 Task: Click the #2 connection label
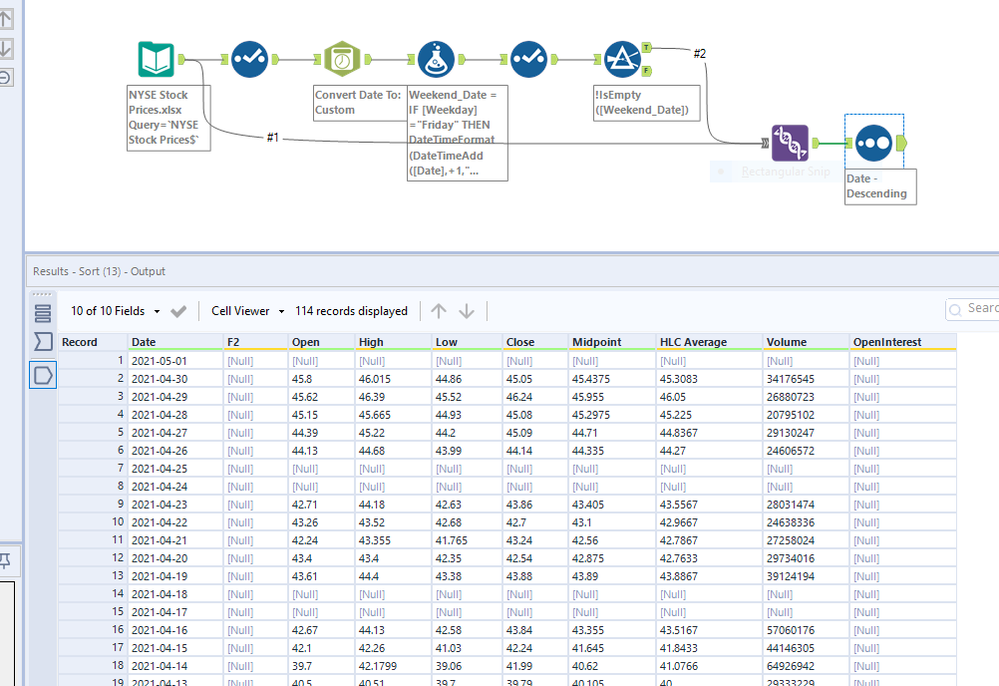(700, 54)
